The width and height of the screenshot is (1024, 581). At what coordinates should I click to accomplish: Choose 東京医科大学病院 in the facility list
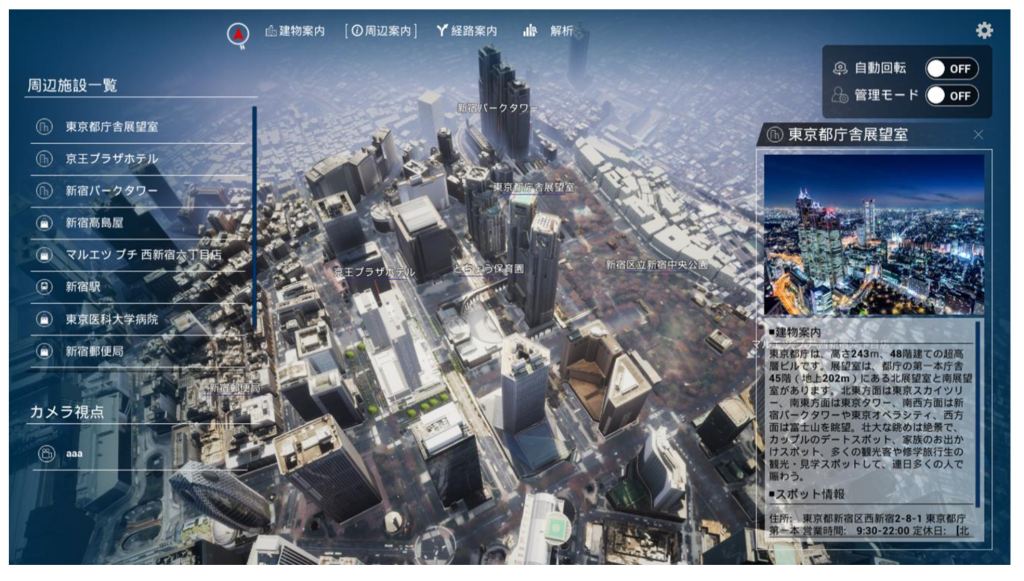pyautogui.click(x=112, y=320)
